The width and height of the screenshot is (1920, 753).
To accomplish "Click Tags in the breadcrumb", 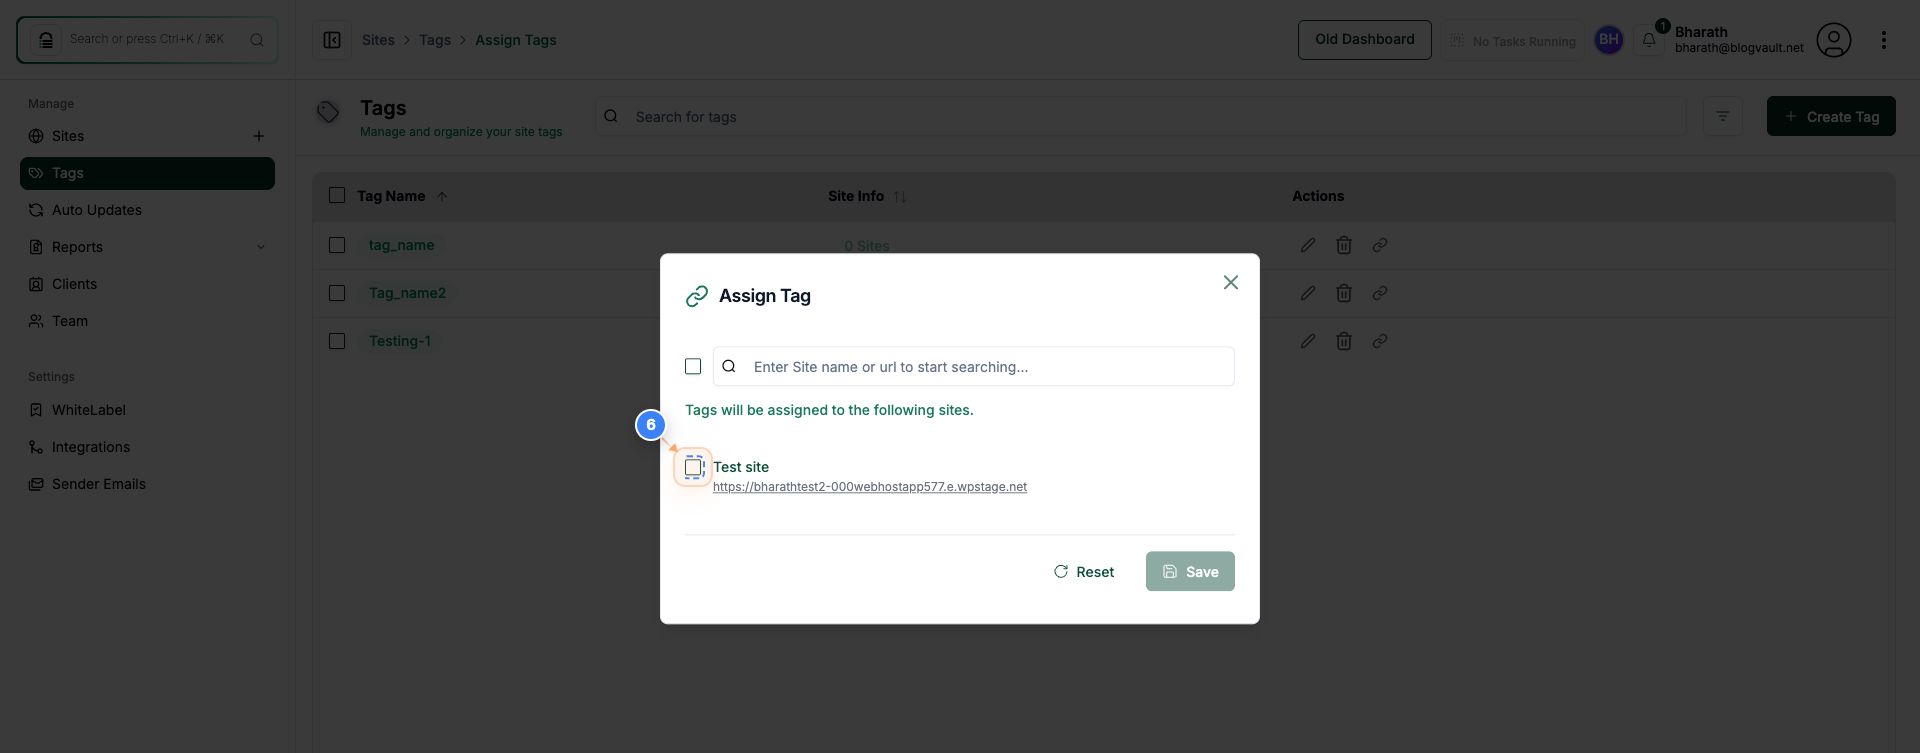I will [435, 40].
